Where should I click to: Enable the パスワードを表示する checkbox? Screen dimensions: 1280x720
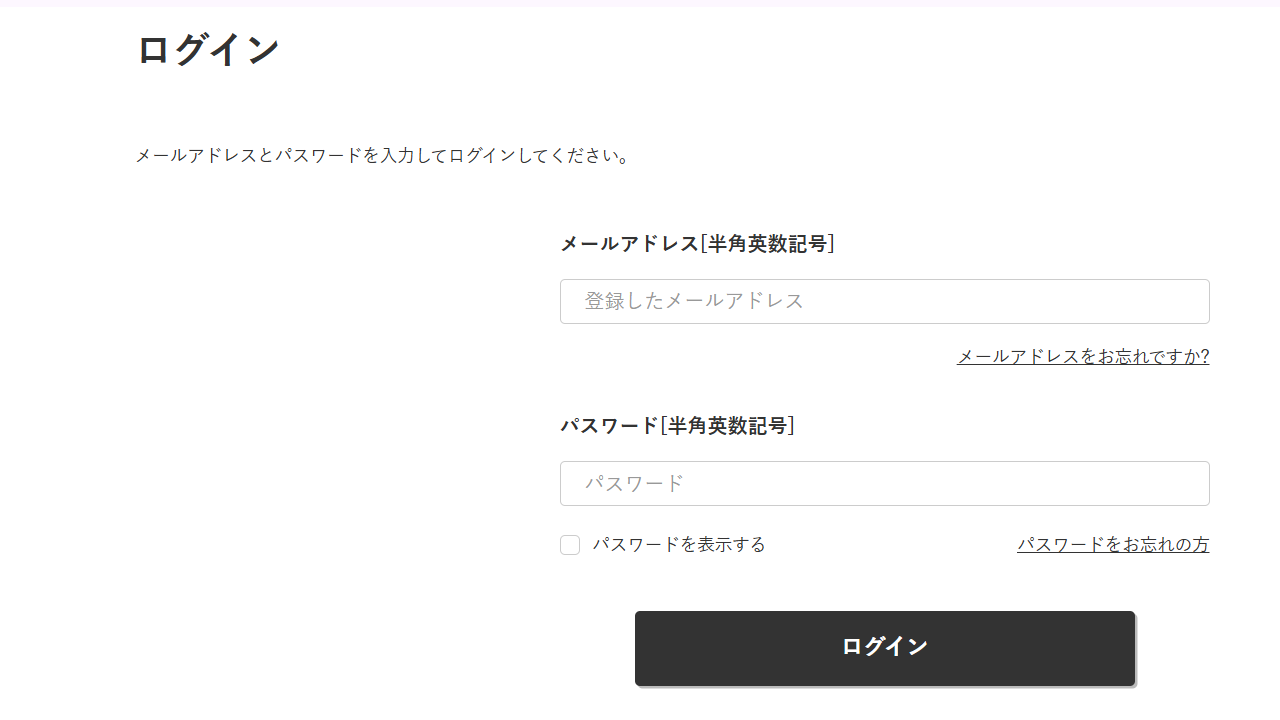pyautogui.click(x=570, y=545)
